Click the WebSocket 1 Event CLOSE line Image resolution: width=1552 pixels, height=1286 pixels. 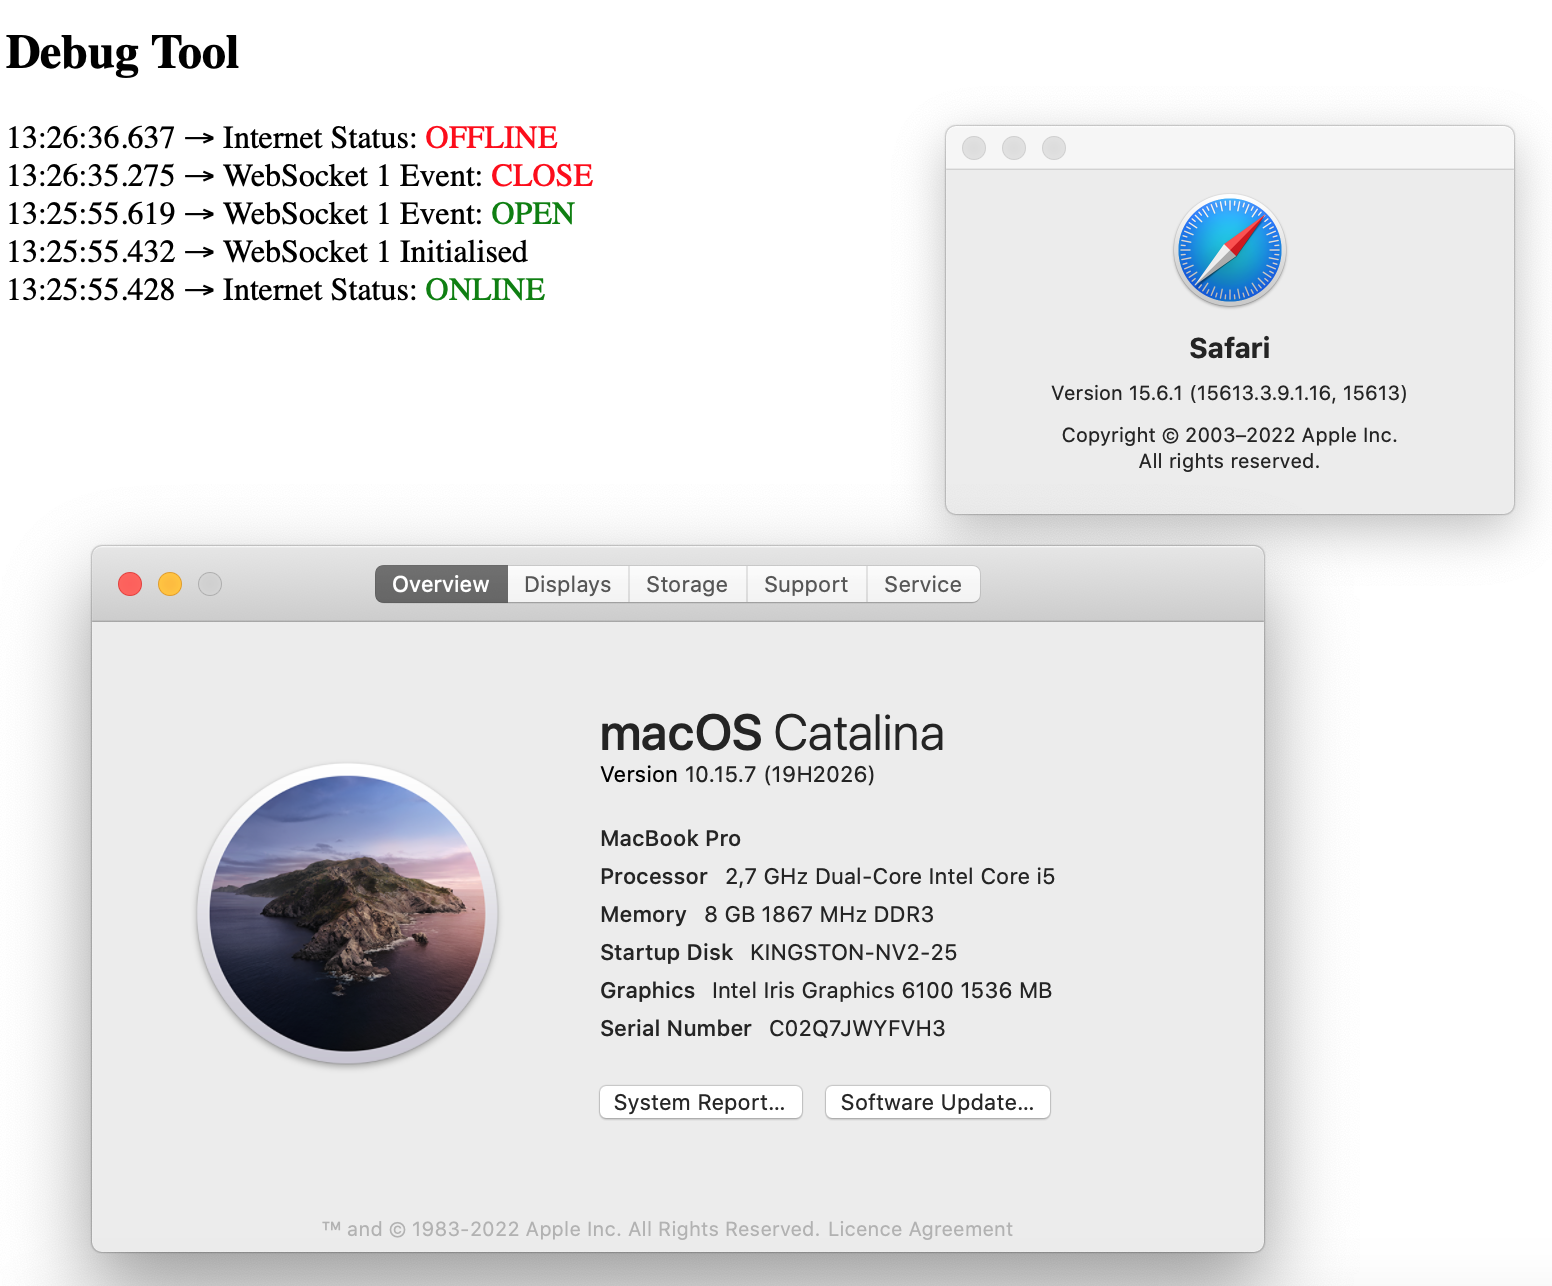(x=300, y=175)
